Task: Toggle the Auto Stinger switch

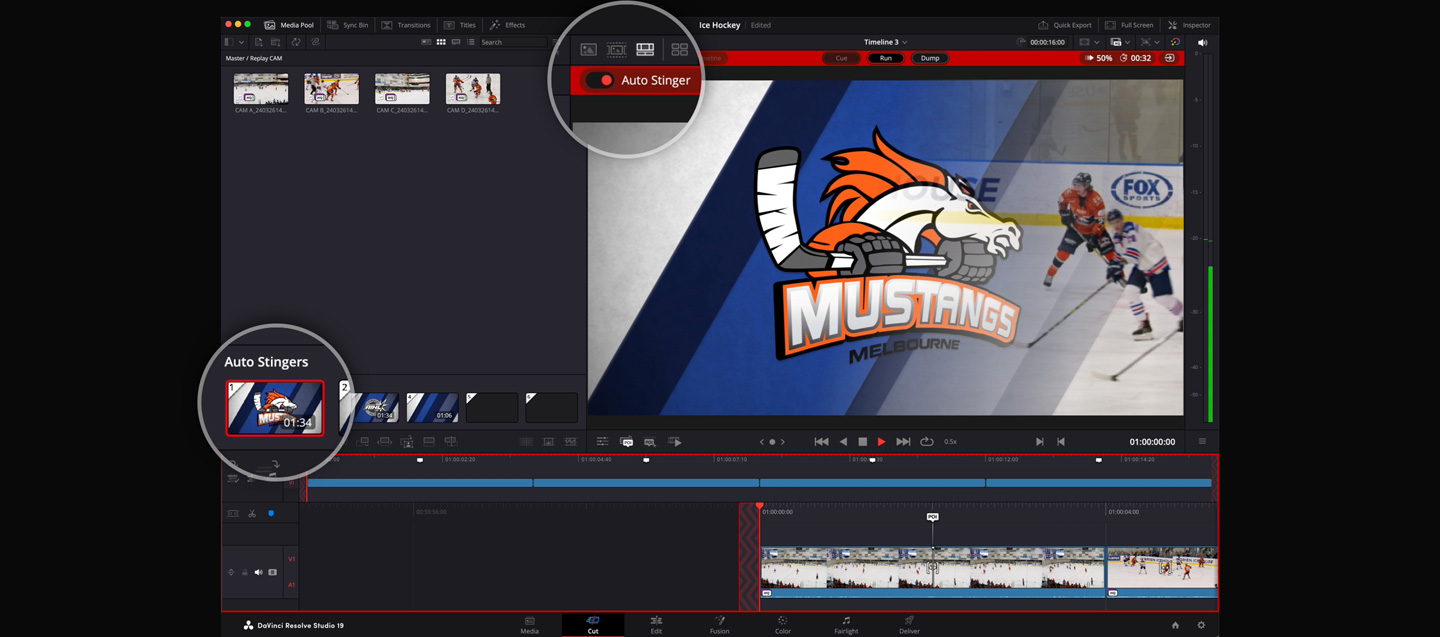Action: (600, 80)
